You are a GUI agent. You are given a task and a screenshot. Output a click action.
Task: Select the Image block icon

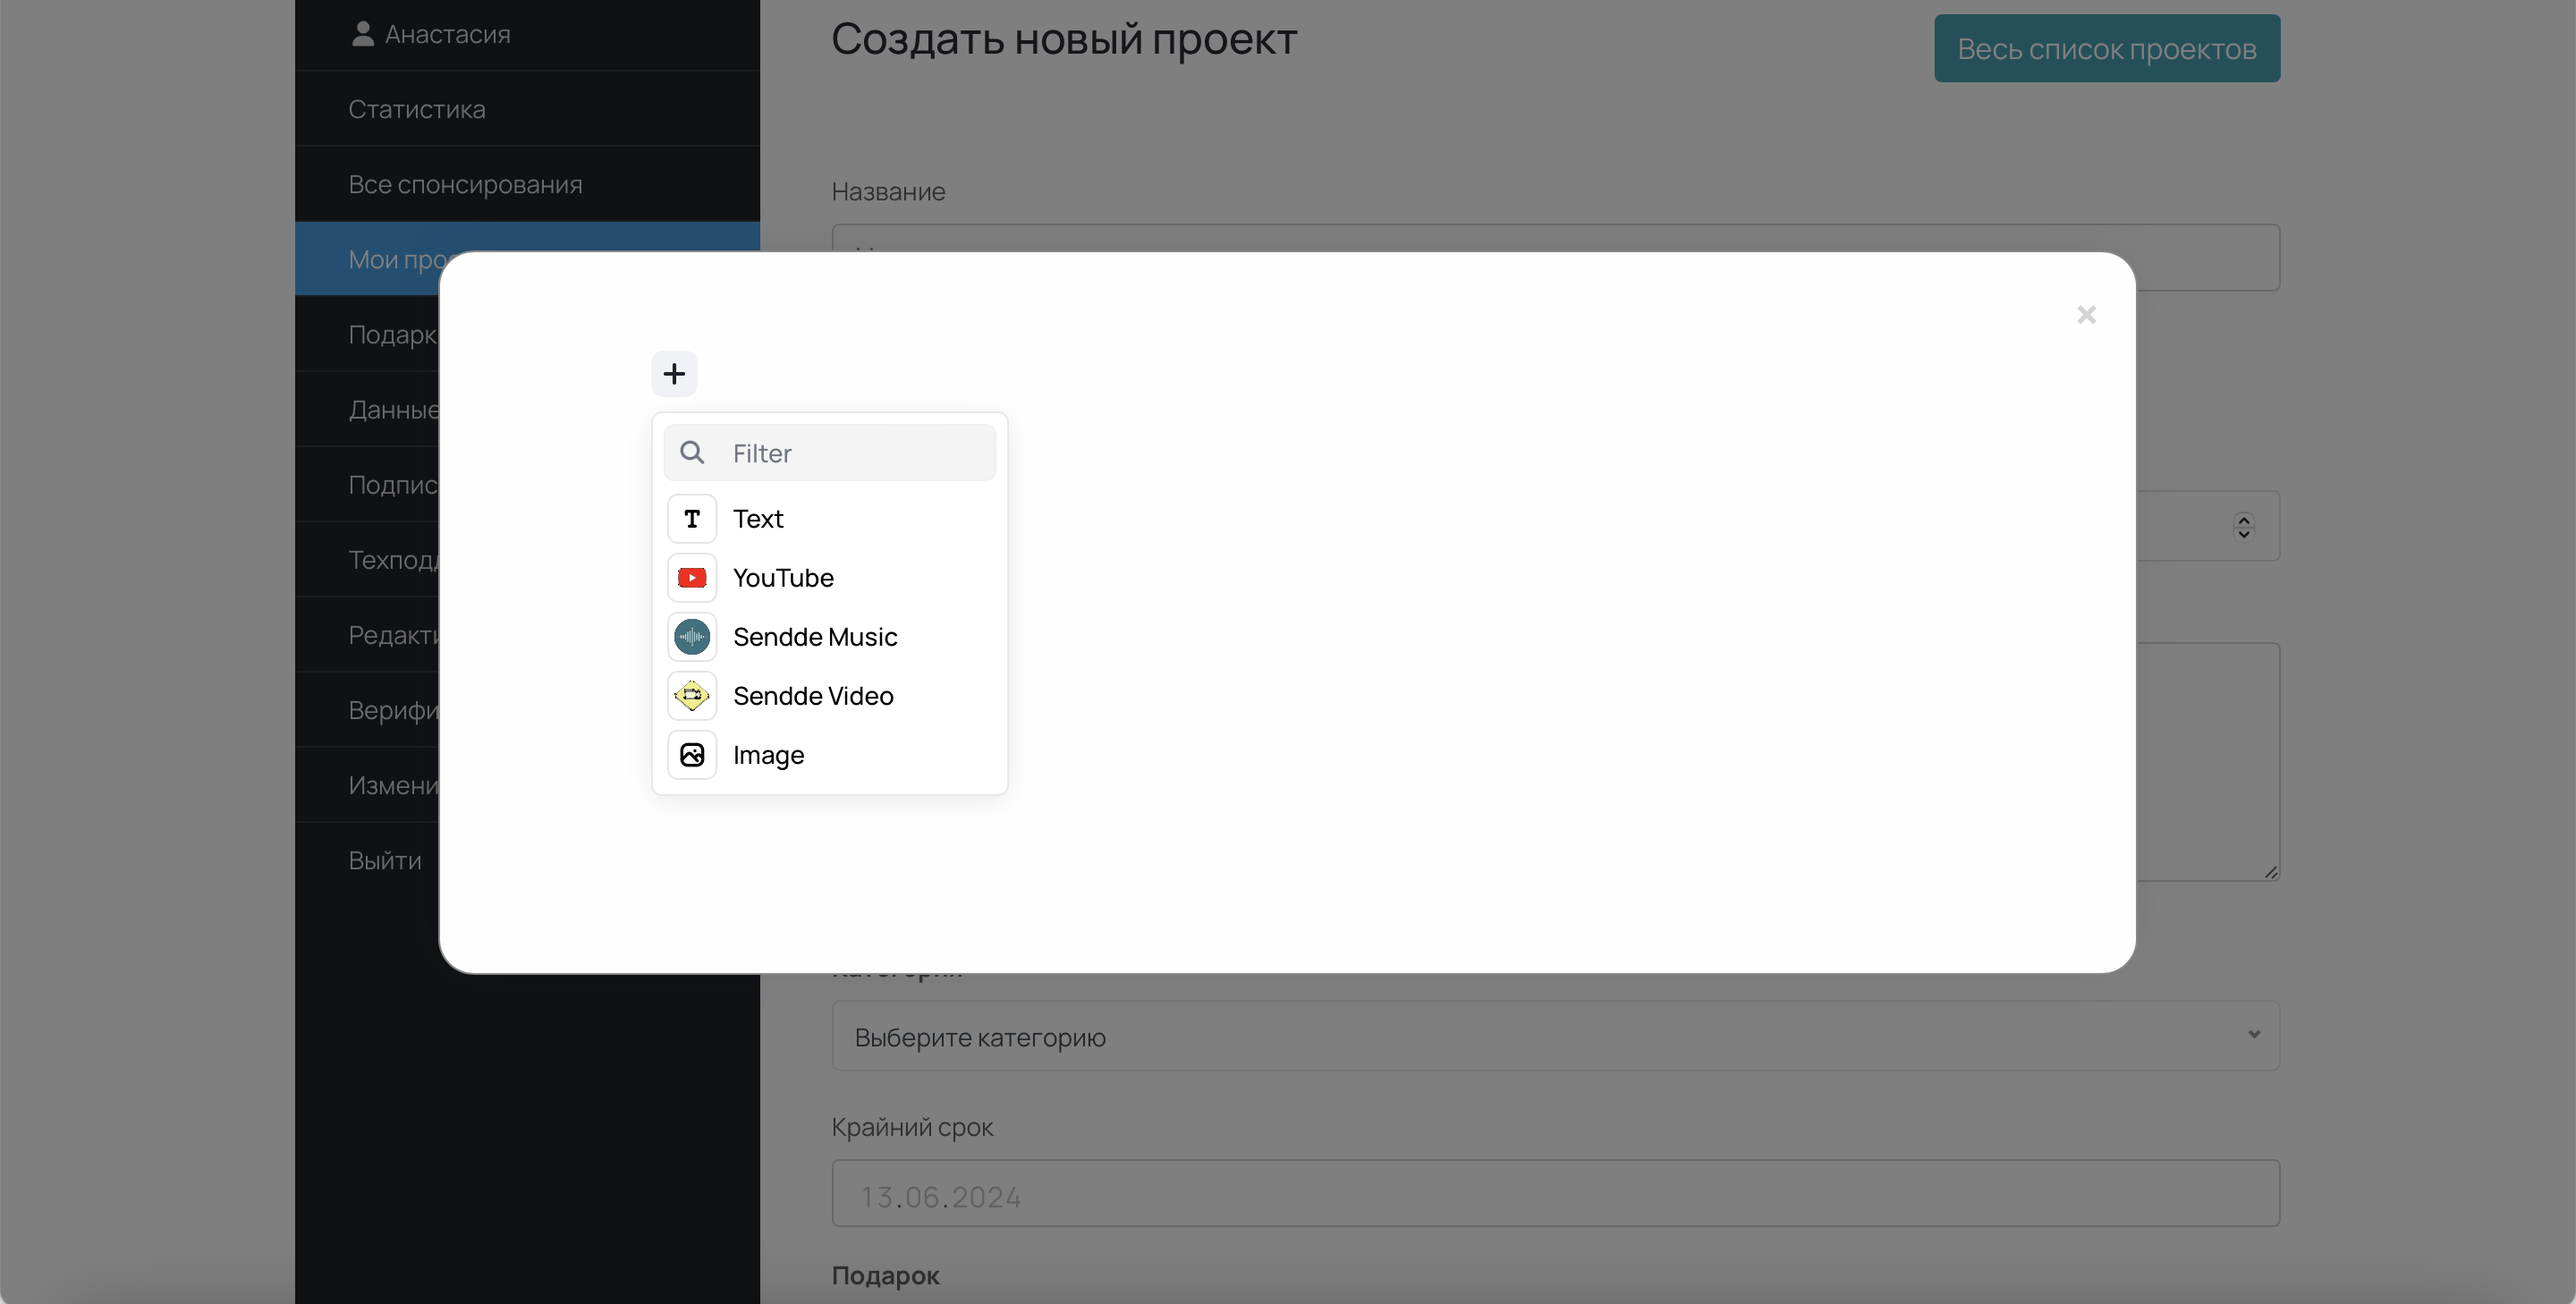[692, 755]
